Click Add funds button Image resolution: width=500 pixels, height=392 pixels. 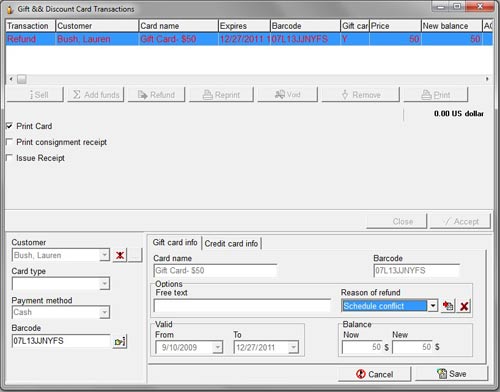click(x=96, y=95)
